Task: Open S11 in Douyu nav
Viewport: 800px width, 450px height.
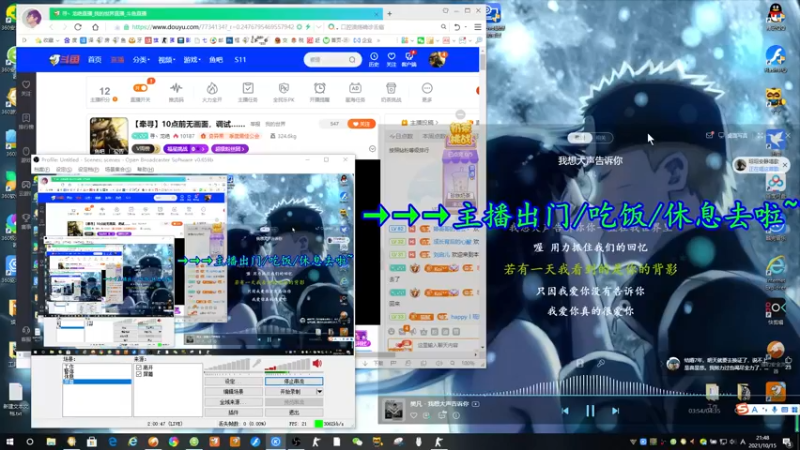Action: coord(240,60)
